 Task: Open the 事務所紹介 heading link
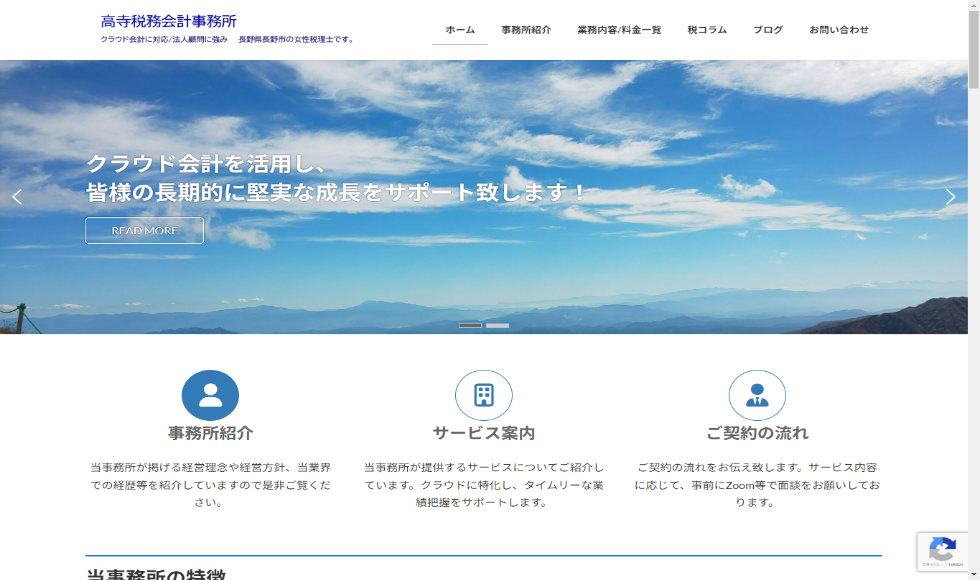pyautogui.click(x=210, y=433)
